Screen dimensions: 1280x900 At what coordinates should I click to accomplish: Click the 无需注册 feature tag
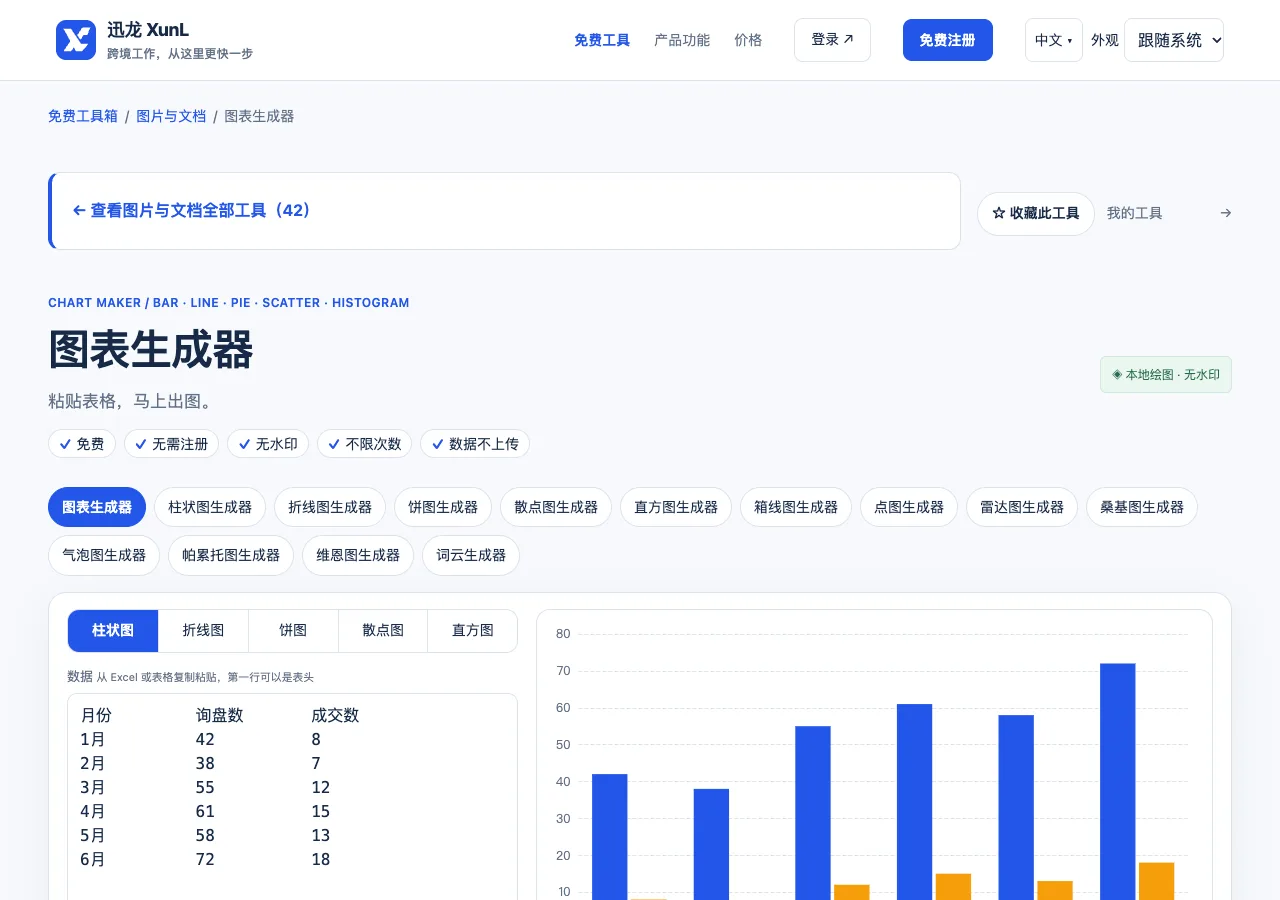(171, 444)
